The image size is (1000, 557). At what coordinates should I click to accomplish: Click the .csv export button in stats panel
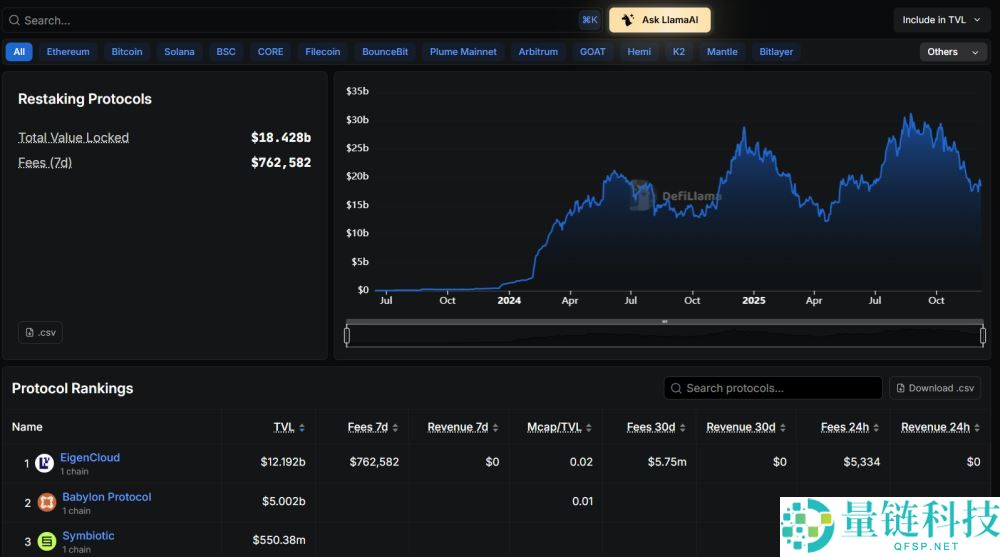pos(40,332)
